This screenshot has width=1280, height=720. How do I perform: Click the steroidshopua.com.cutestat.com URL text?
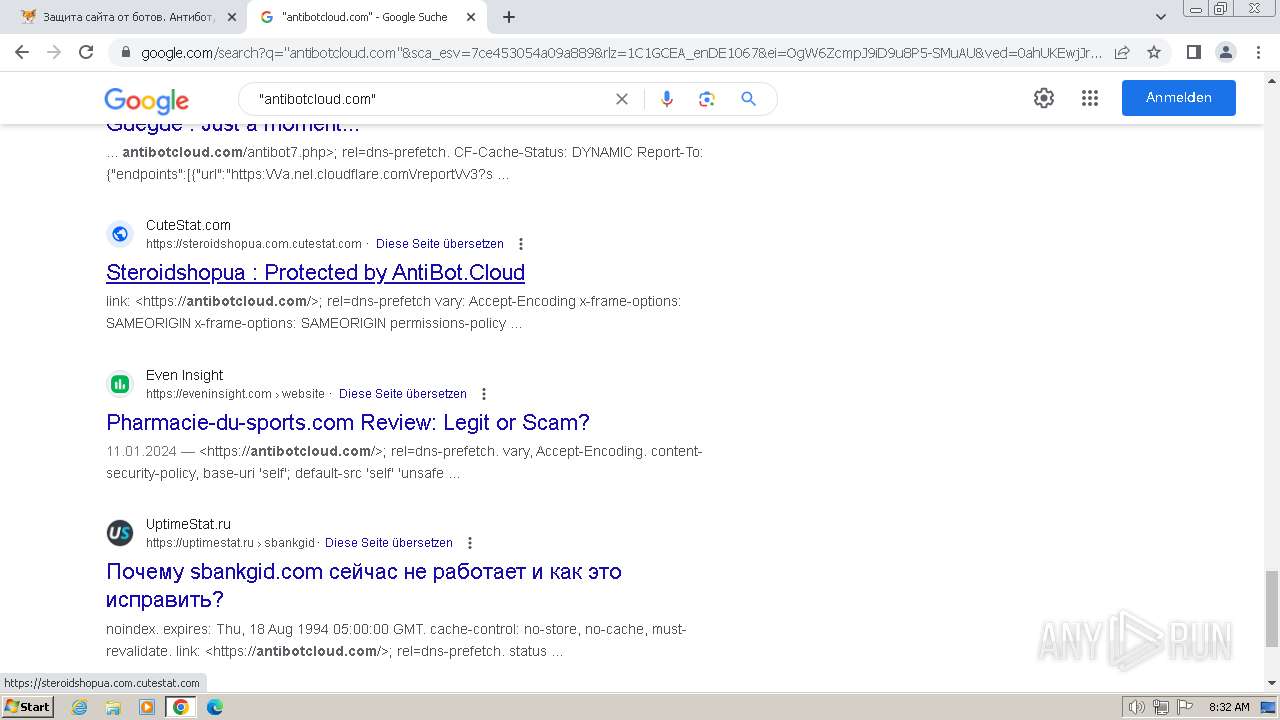(x=254, y=244)
